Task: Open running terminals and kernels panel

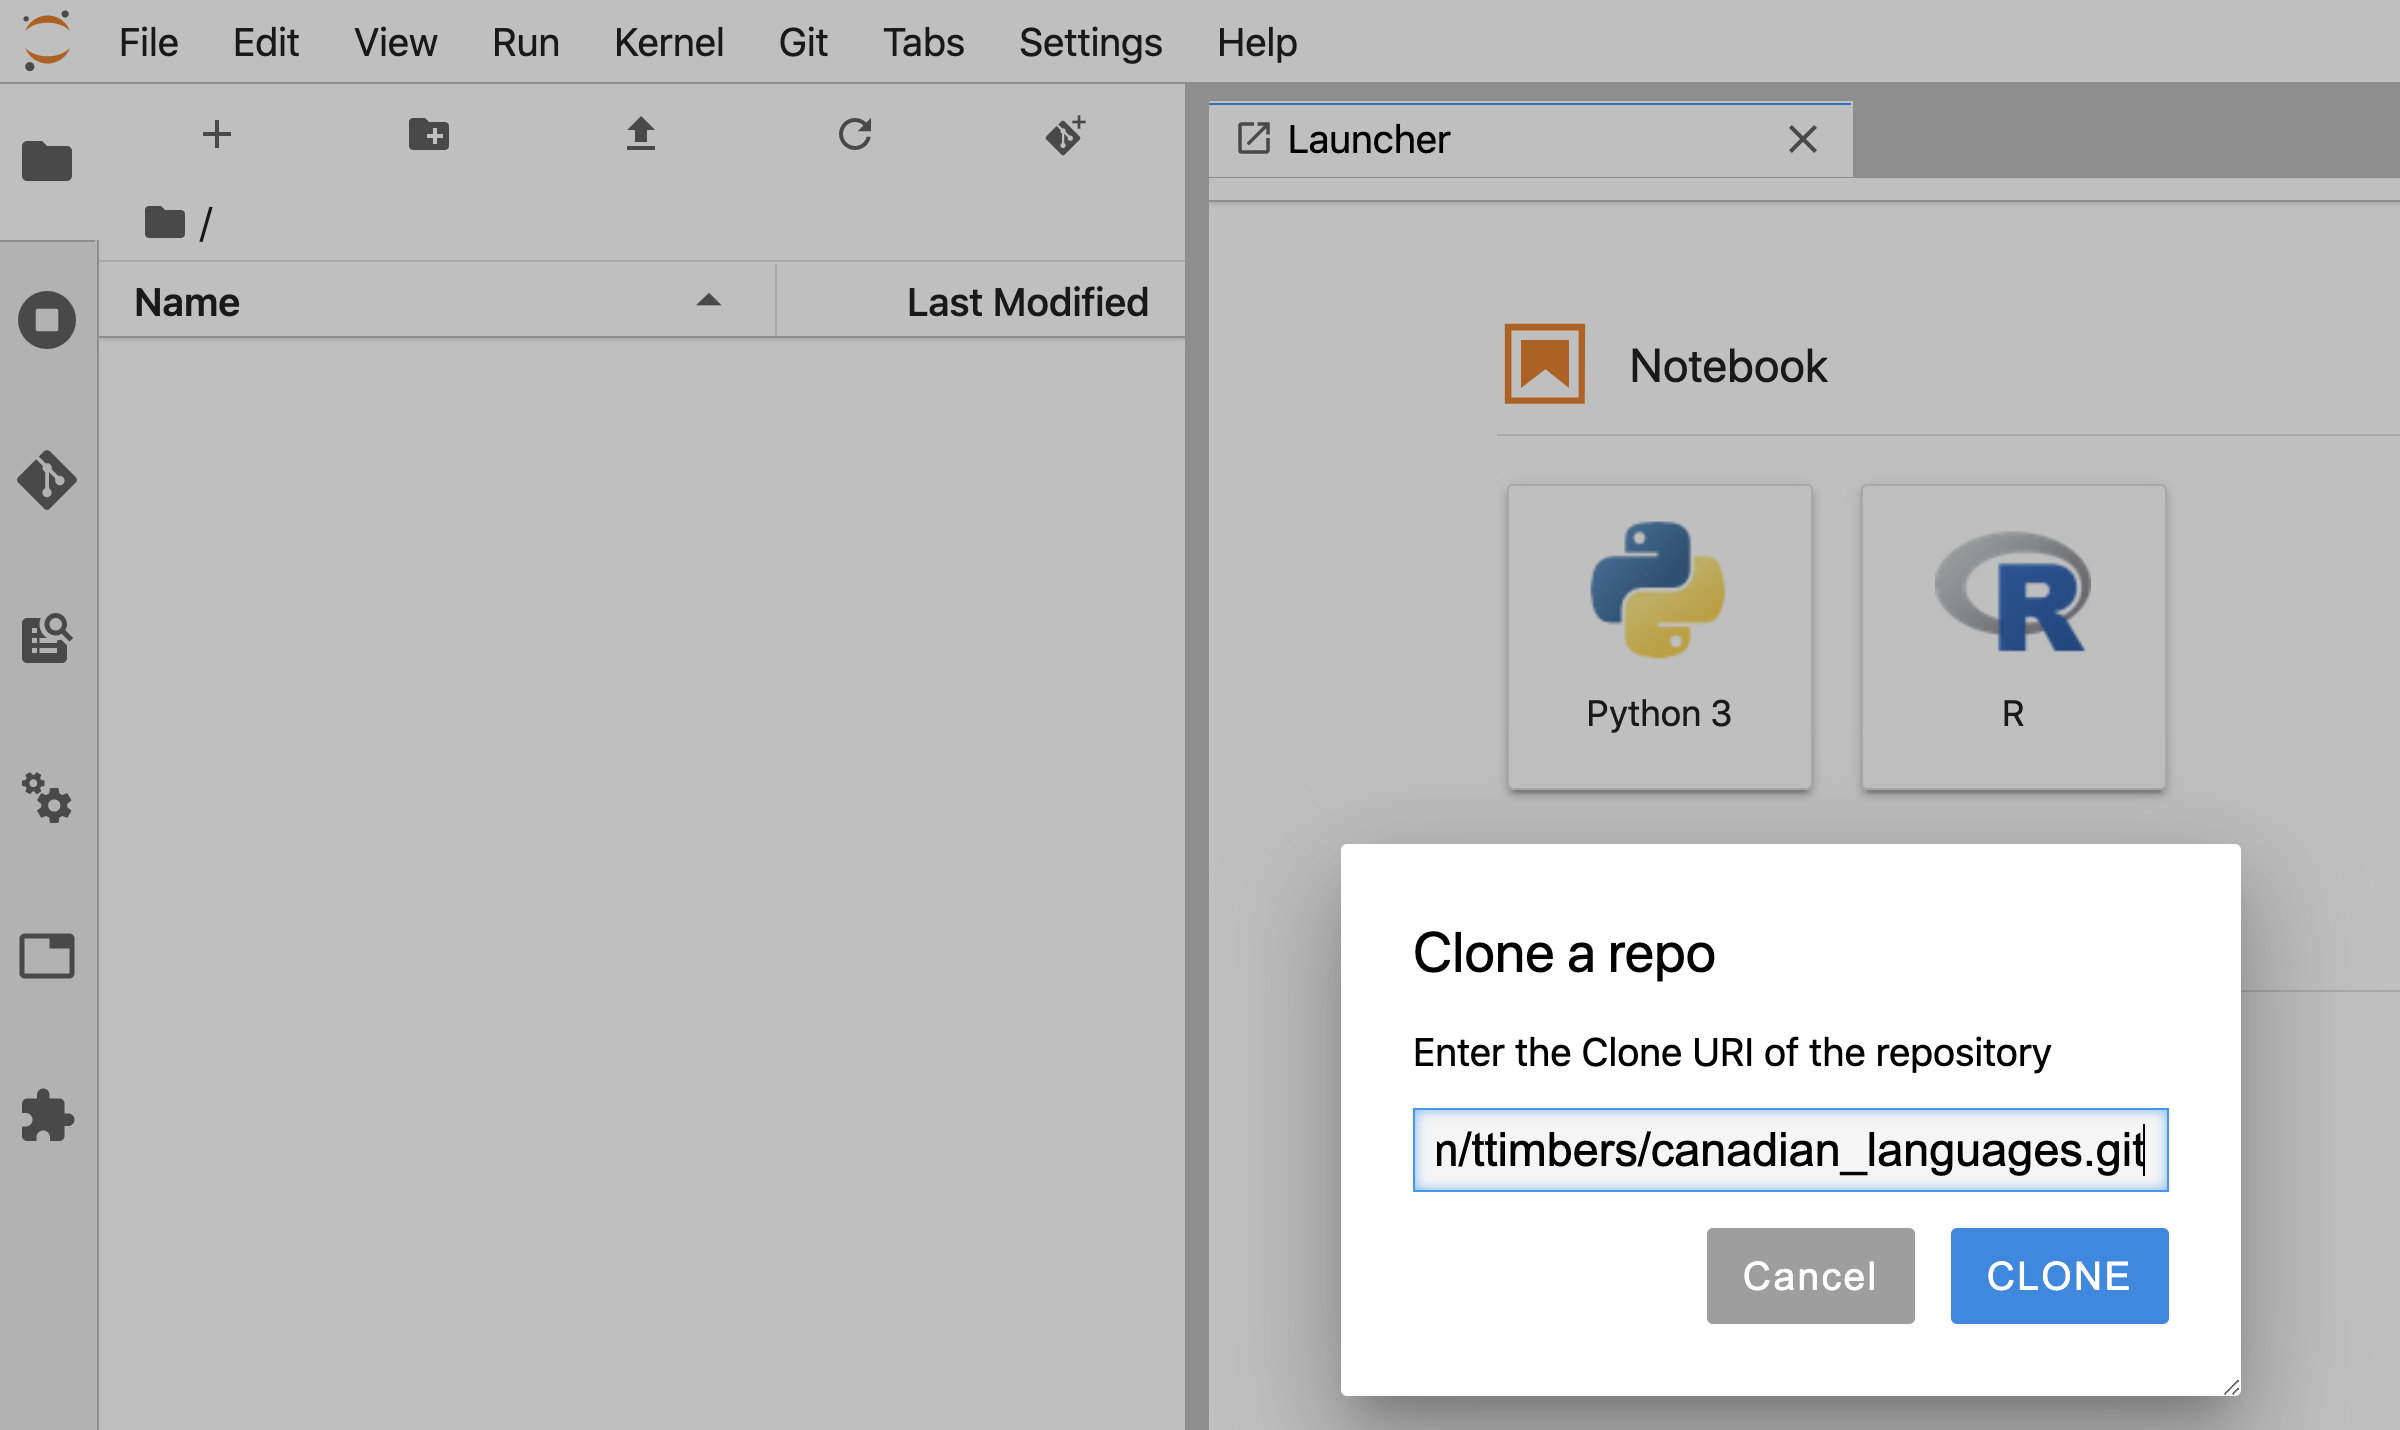Action: [46, 320]
